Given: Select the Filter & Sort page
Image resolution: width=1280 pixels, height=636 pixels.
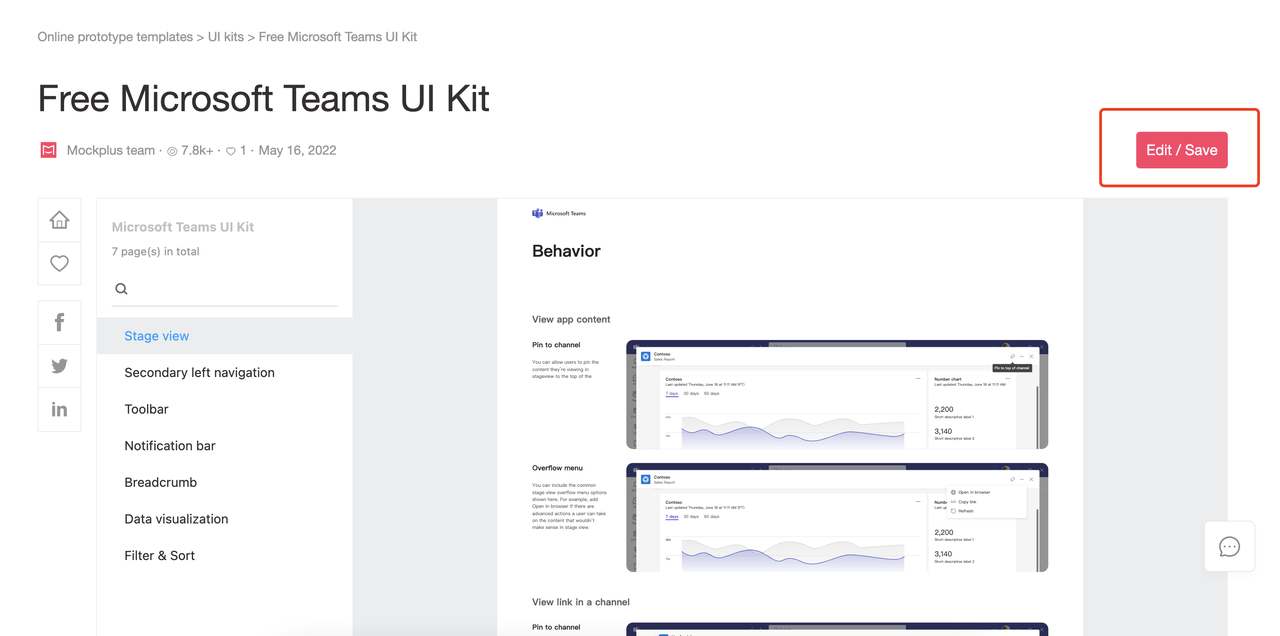Looking at the screenshot, I should [x=159, y=555].
